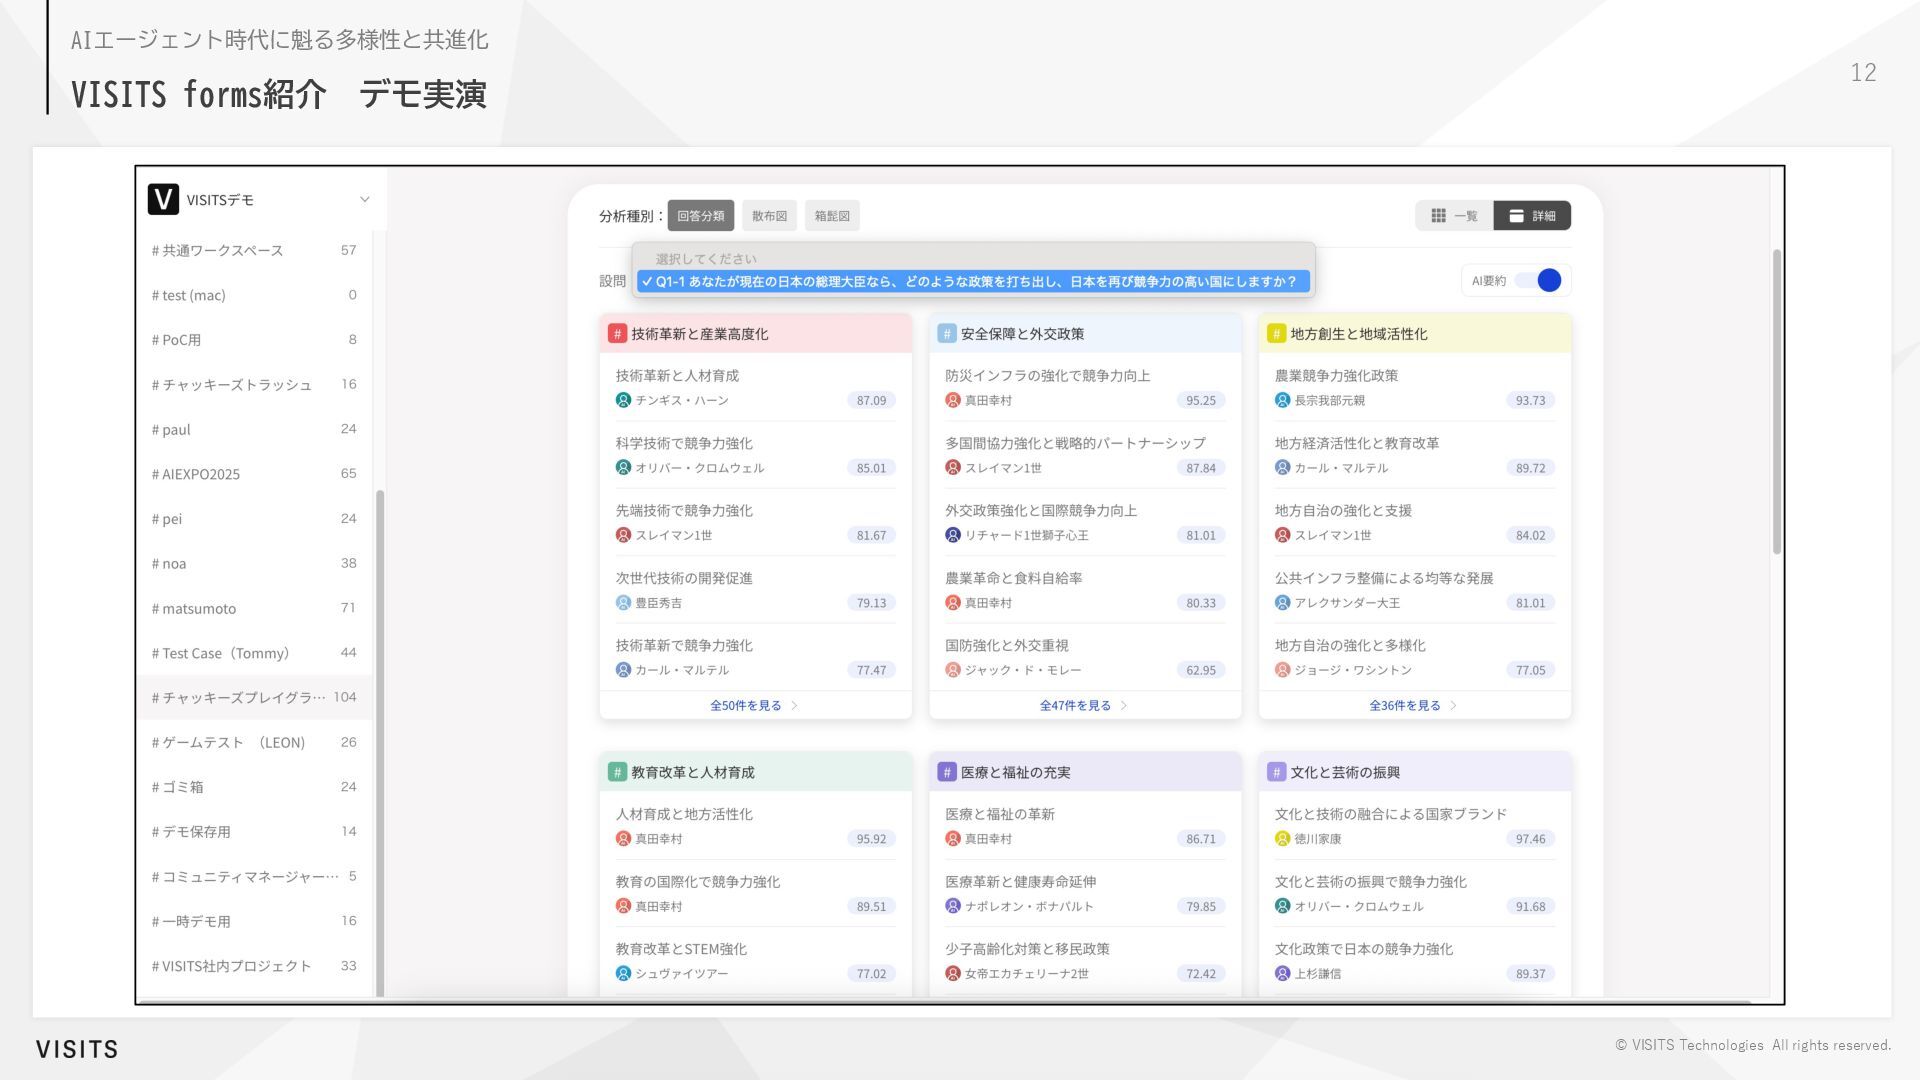The width and height of the screenshot is (1920, 1080).
Task: Open AIEXPO2025 workspace
Action: (254, 474)
